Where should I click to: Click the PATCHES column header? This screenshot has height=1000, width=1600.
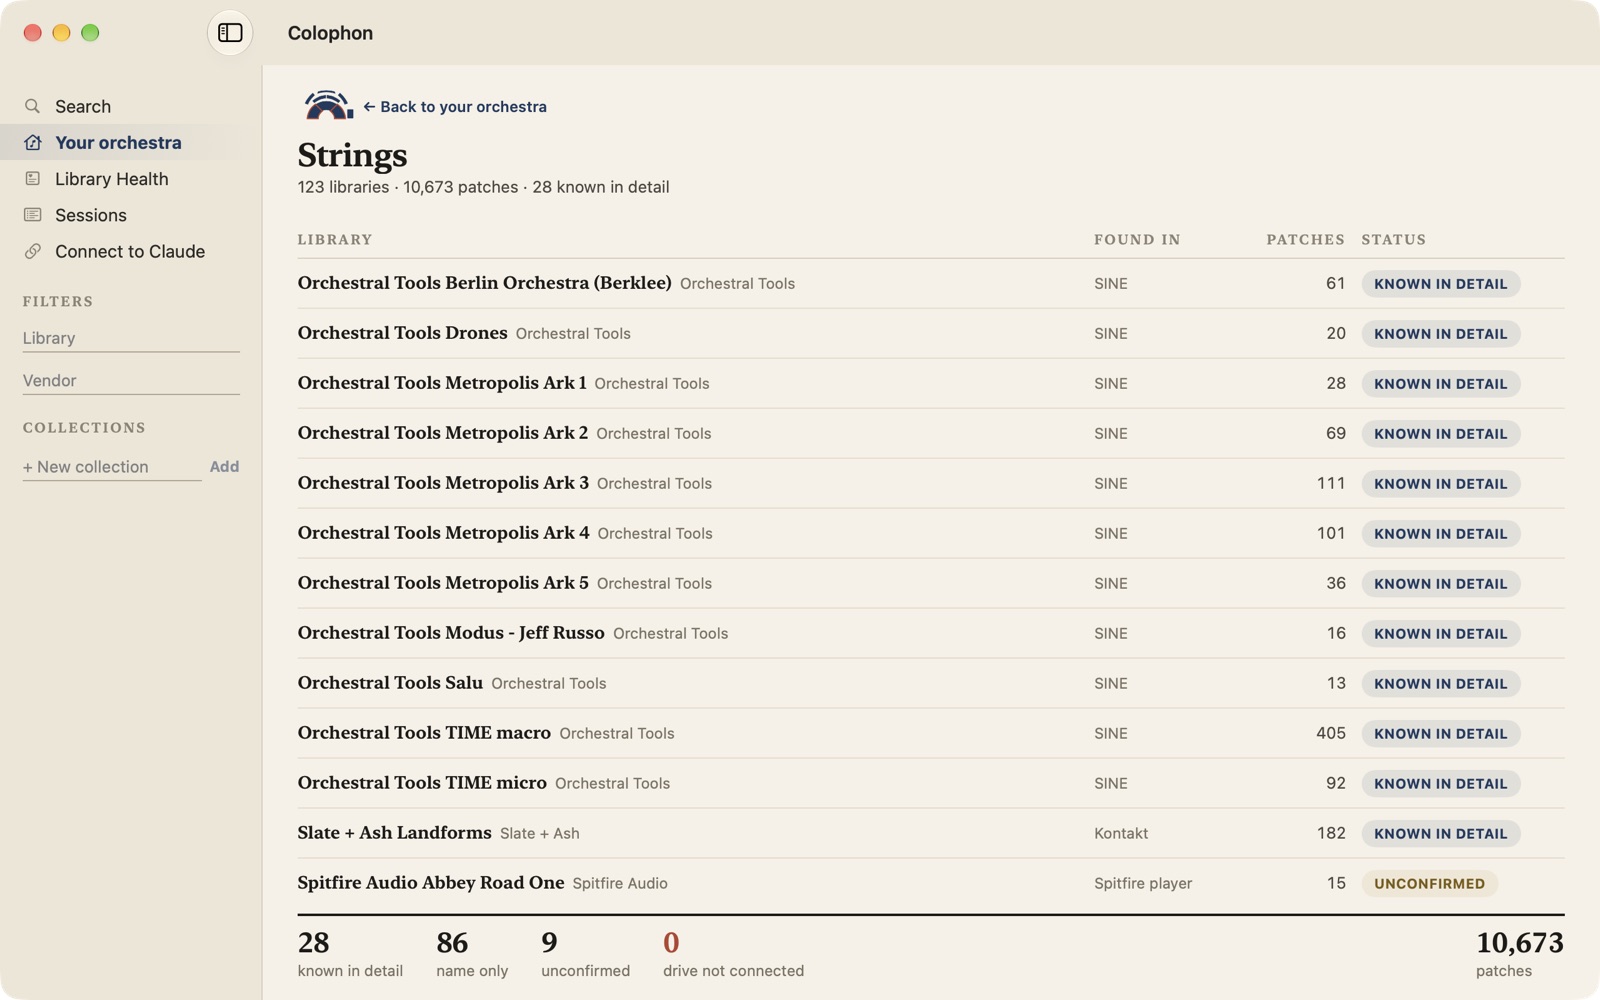click(1305, 239)
